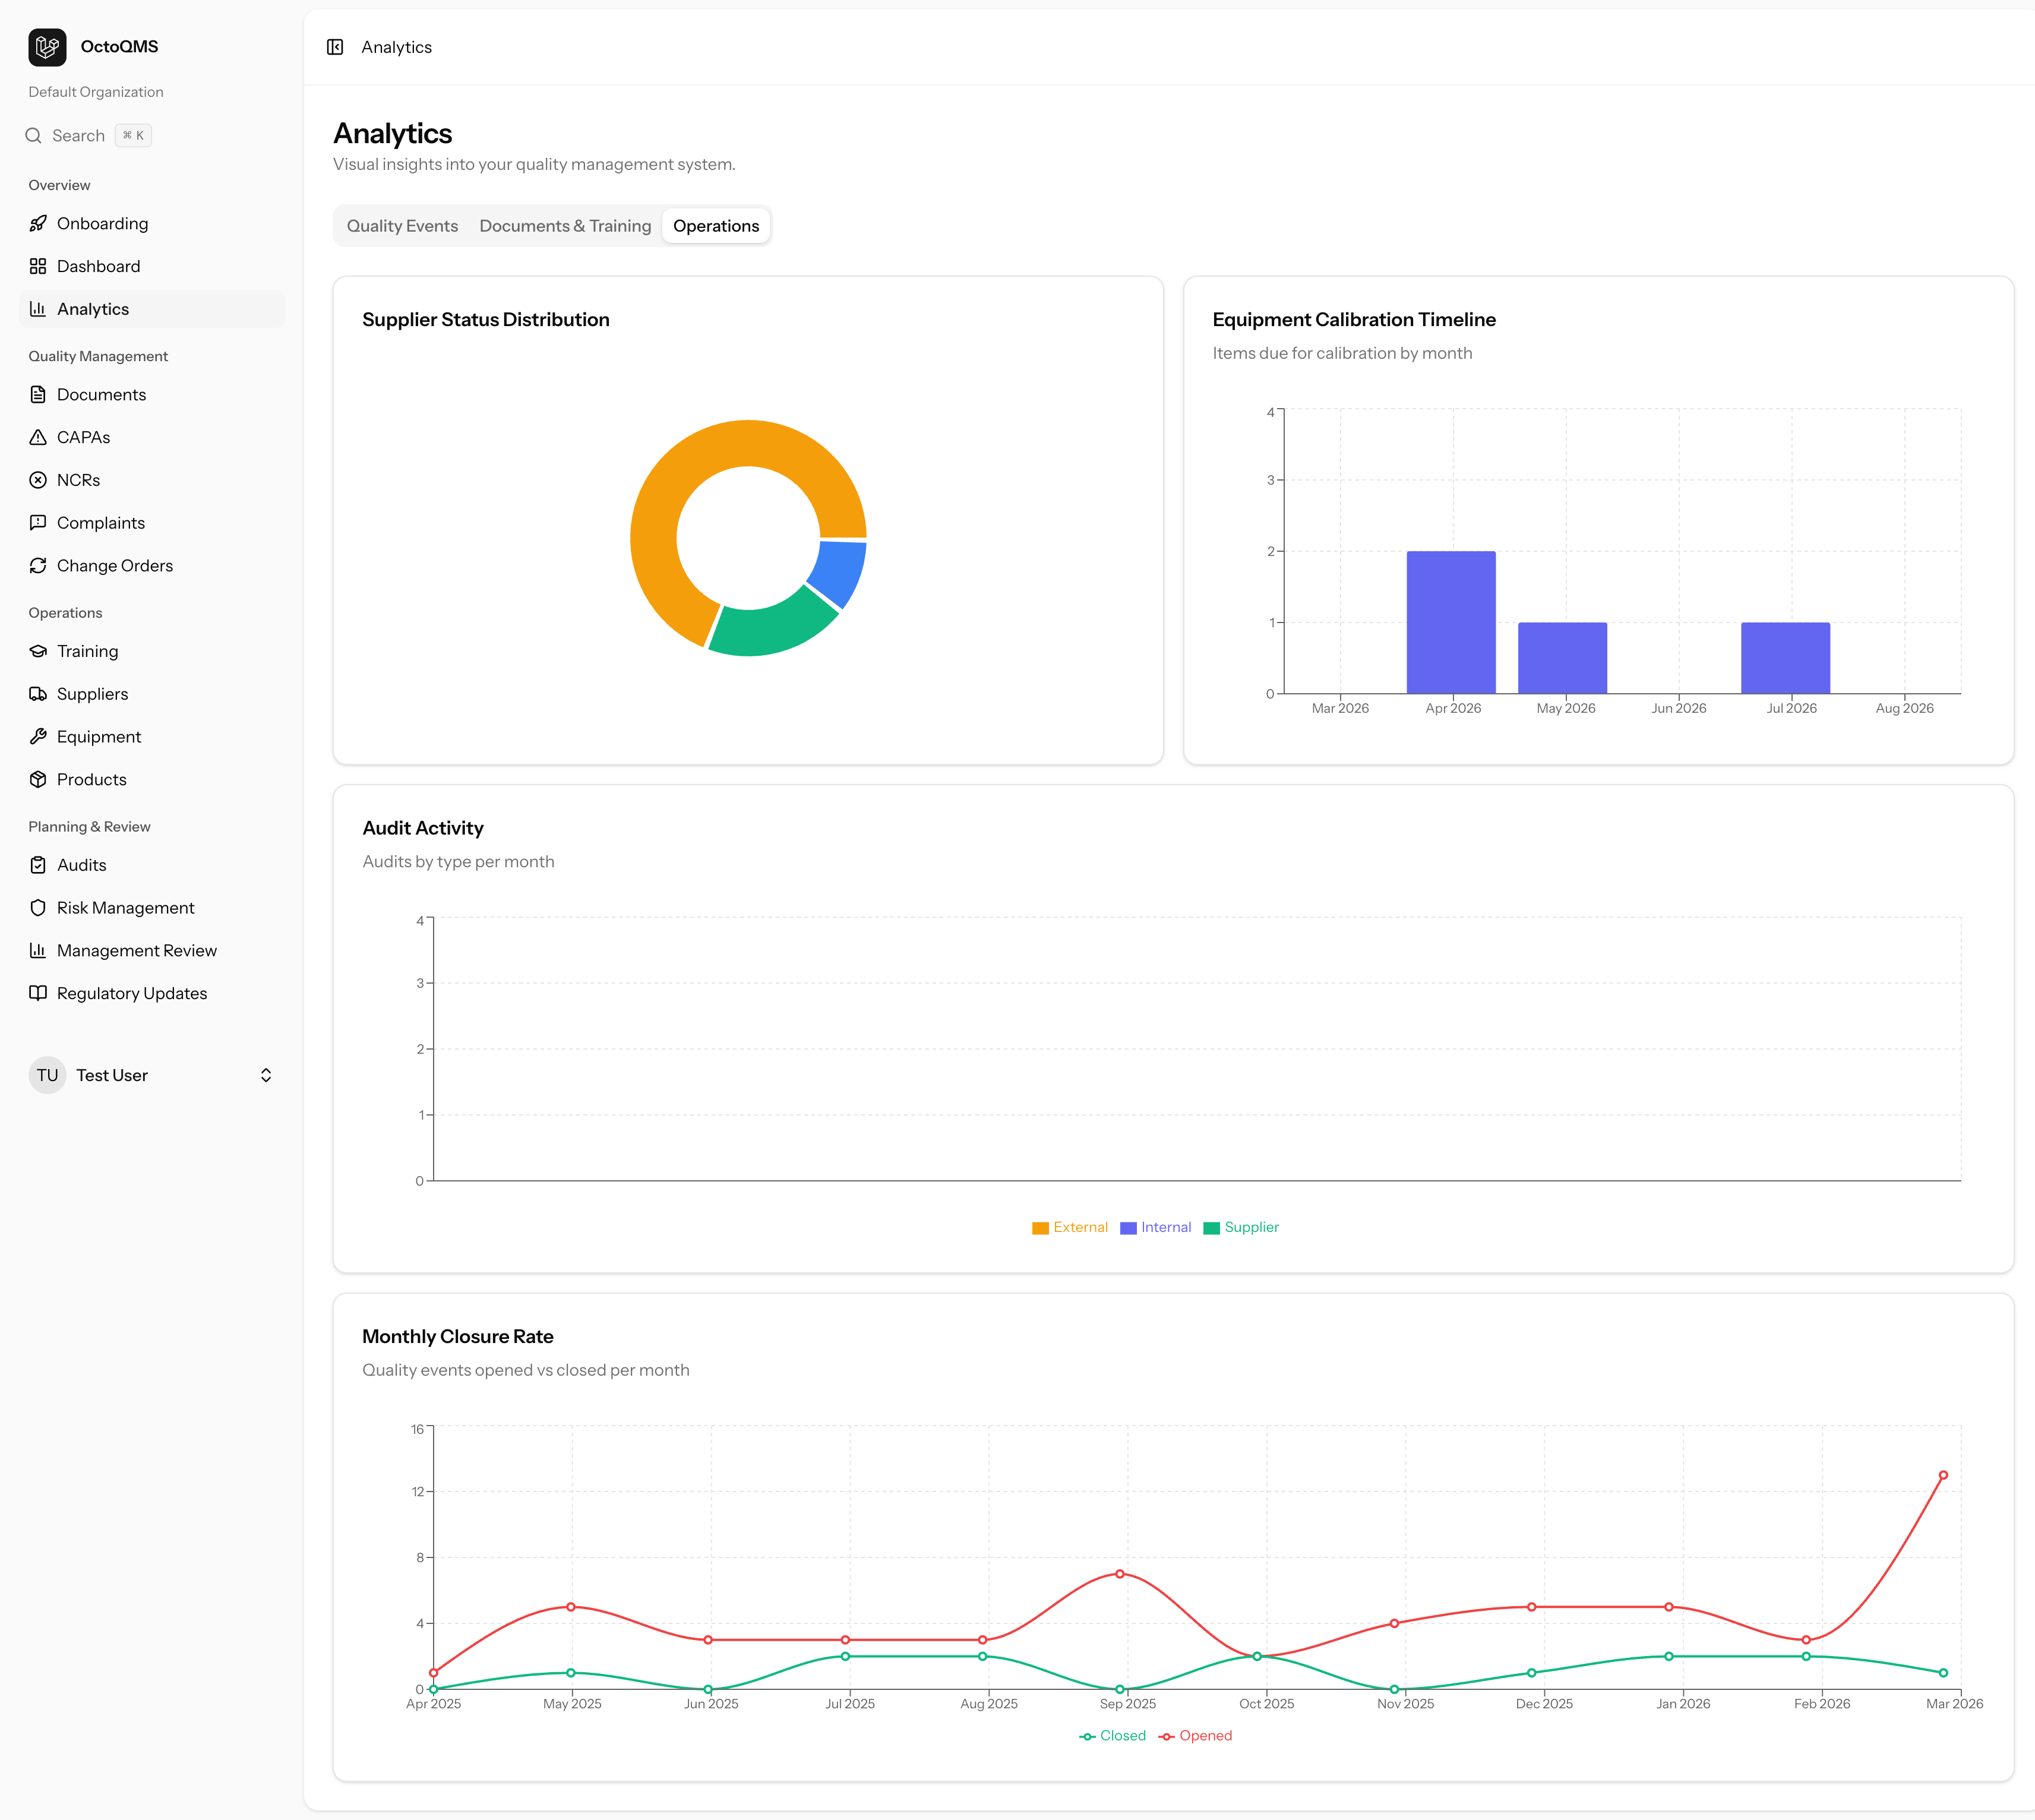Open CAPAs warning triangle icon
This screenshot has width=2035, height=1820.
click(38, 437)
